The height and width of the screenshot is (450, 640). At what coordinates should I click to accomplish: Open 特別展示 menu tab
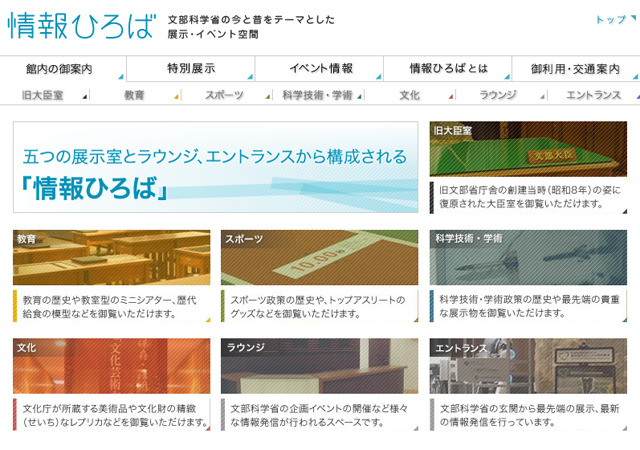(x=191, y=68)
